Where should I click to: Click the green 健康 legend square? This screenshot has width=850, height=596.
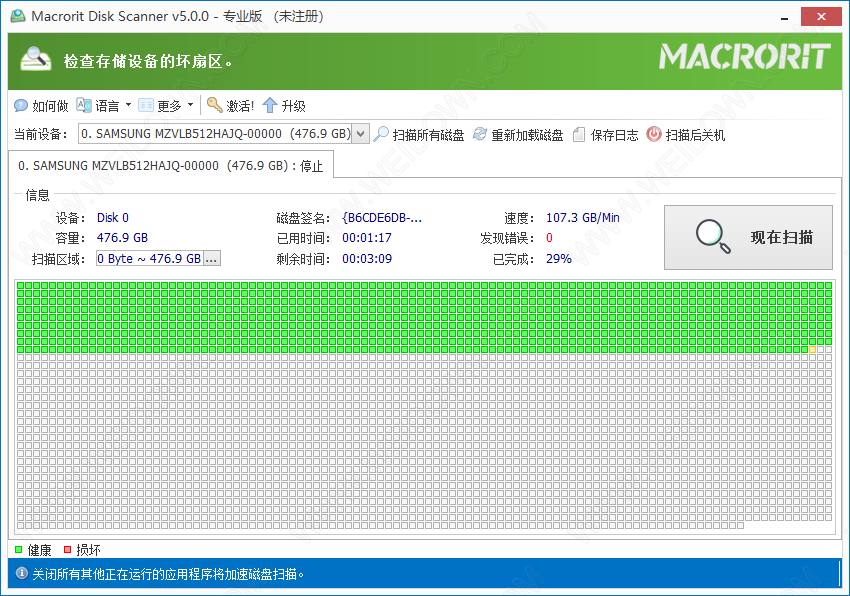click(x=18, y=549)
